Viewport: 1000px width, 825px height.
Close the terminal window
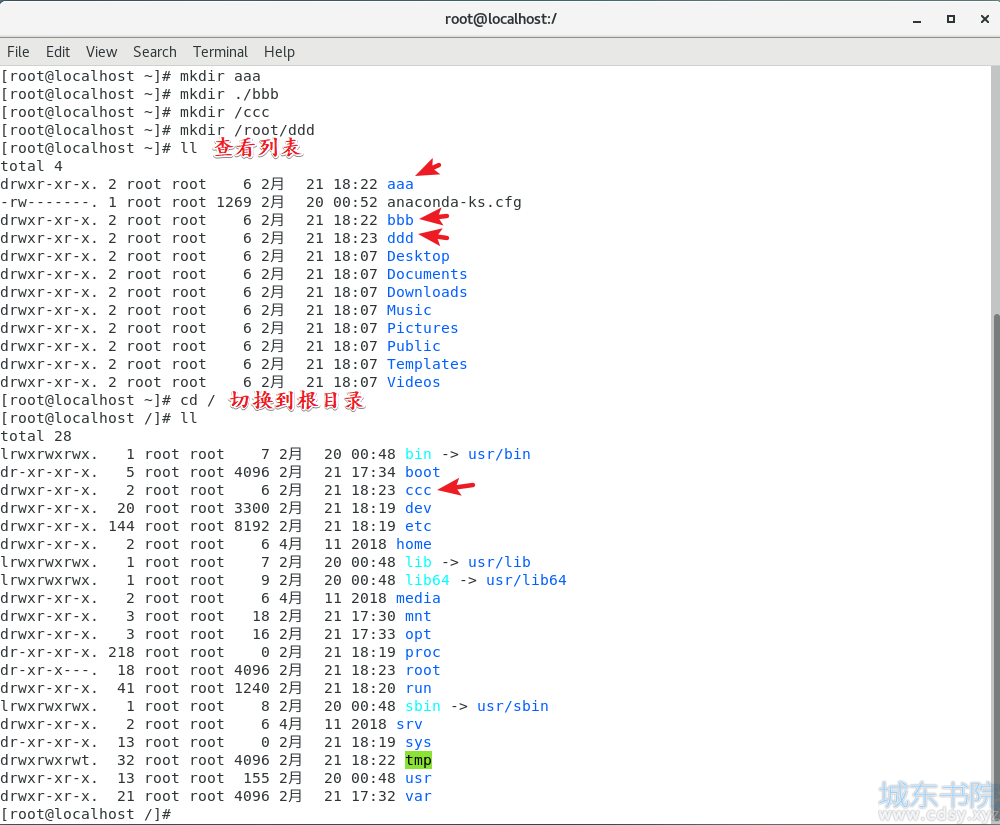(985, 19)
